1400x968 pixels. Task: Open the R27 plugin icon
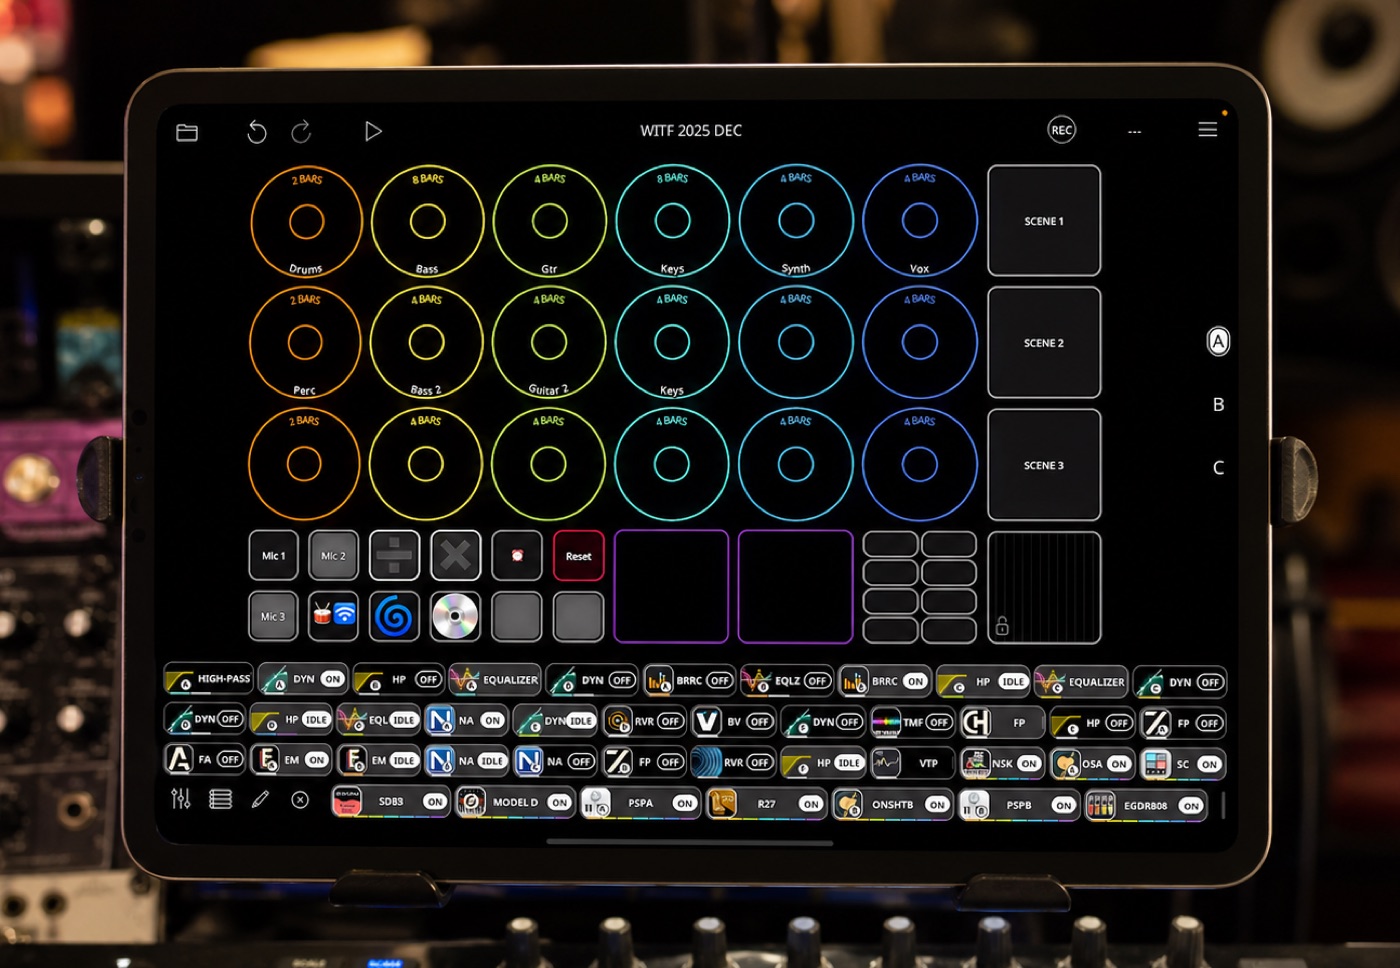[722, 803]
